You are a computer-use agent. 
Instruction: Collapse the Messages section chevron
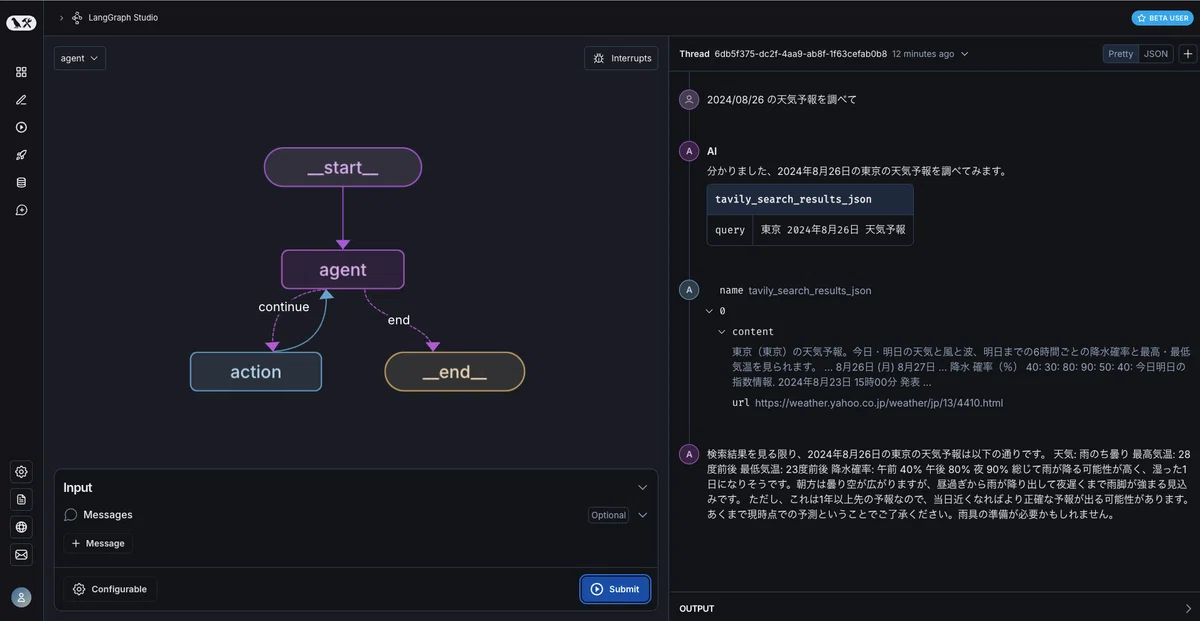point(643,515)
